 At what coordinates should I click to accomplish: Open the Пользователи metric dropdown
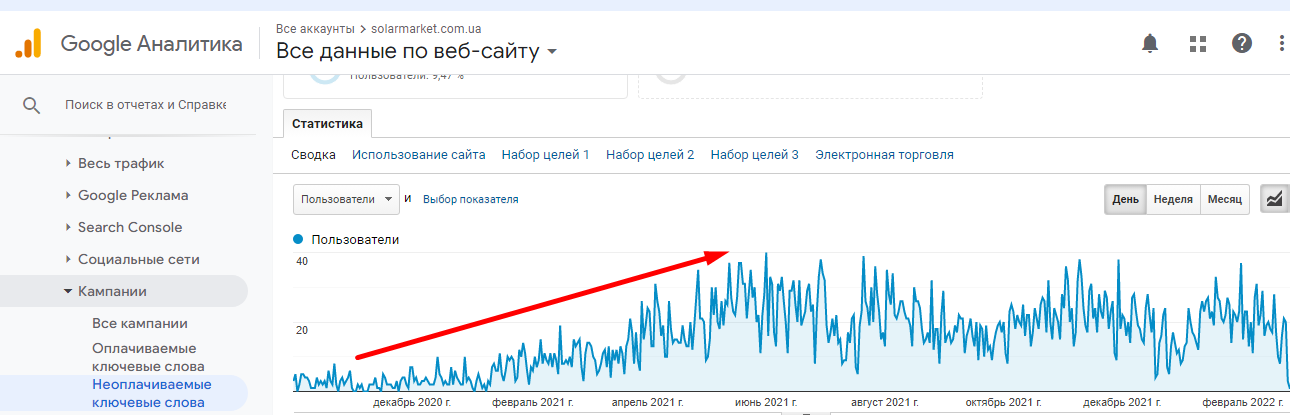tap(346, 199)
